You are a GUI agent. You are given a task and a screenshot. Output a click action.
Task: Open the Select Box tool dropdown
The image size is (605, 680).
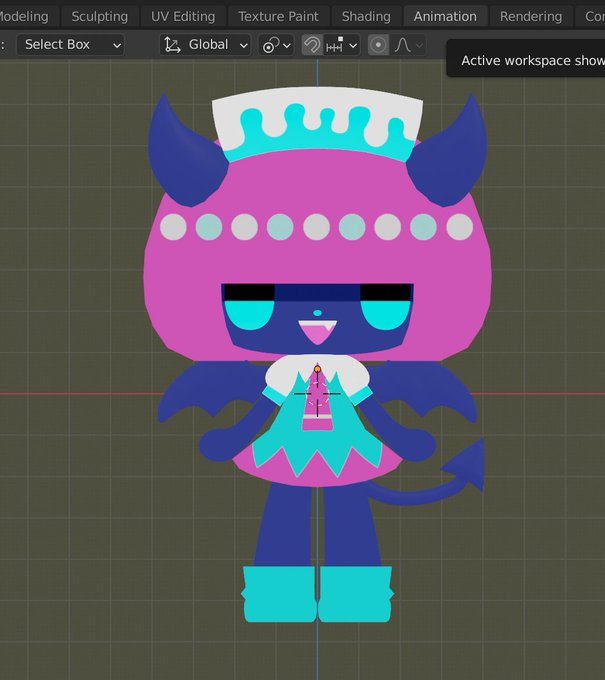(x=71, y=45)
